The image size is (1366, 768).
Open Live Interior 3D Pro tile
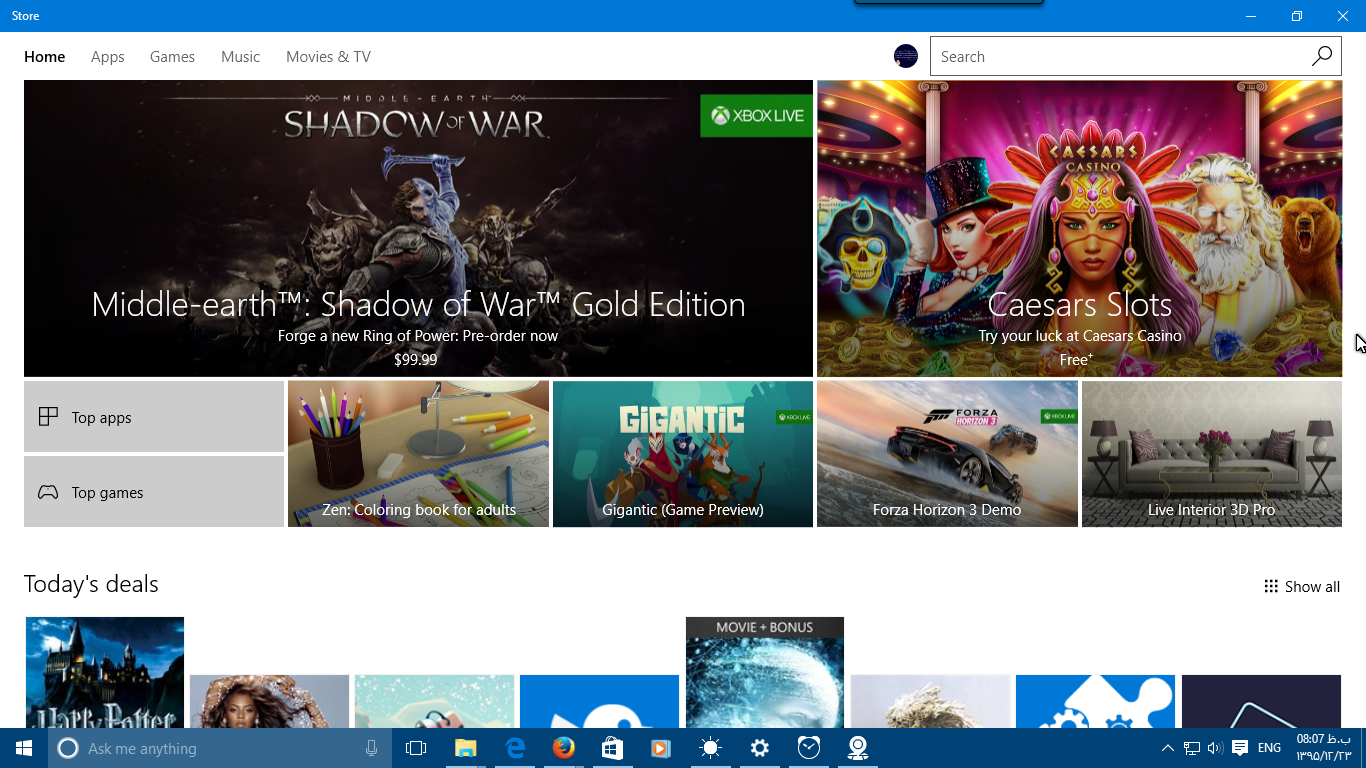pos(1212,454)
